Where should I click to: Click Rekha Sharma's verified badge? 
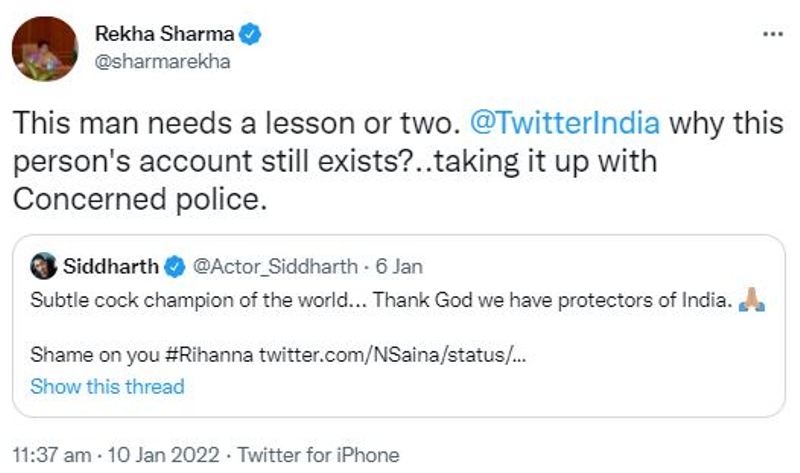[x=250, y=34]
